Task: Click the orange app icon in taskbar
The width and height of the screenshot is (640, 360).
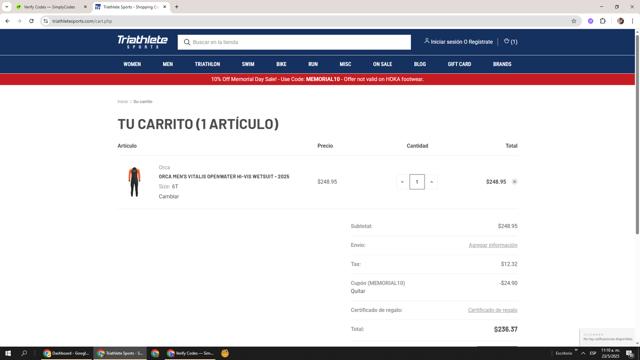Action: click(225, 353)
